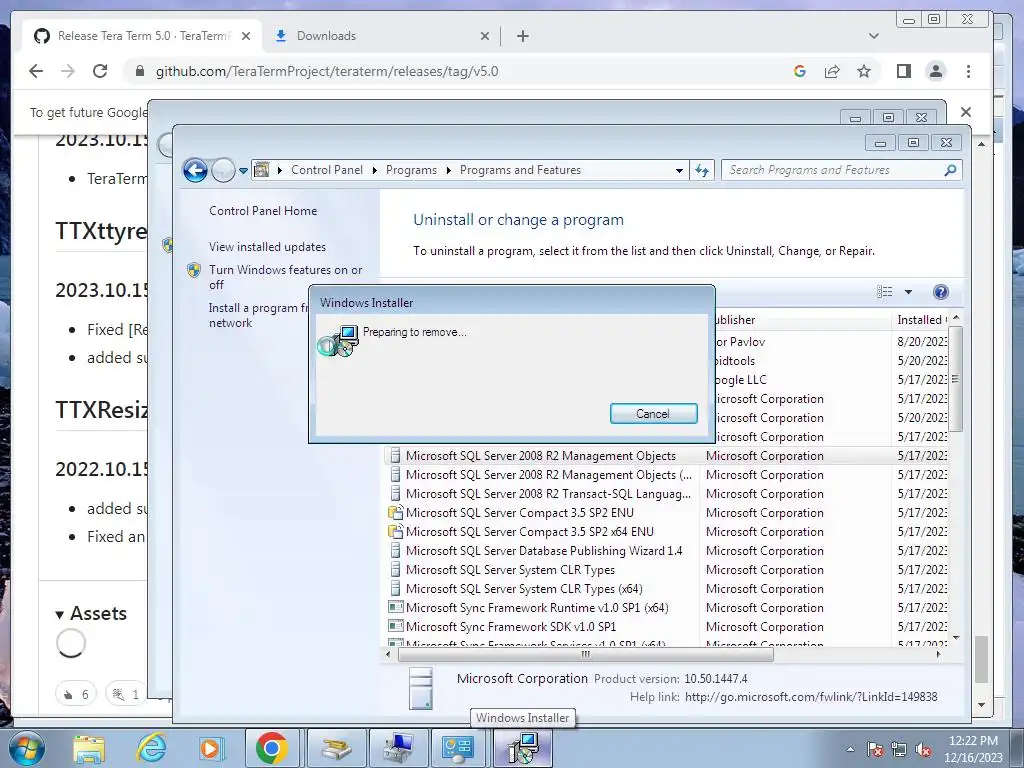Open Chrome side panel icon

904,71
